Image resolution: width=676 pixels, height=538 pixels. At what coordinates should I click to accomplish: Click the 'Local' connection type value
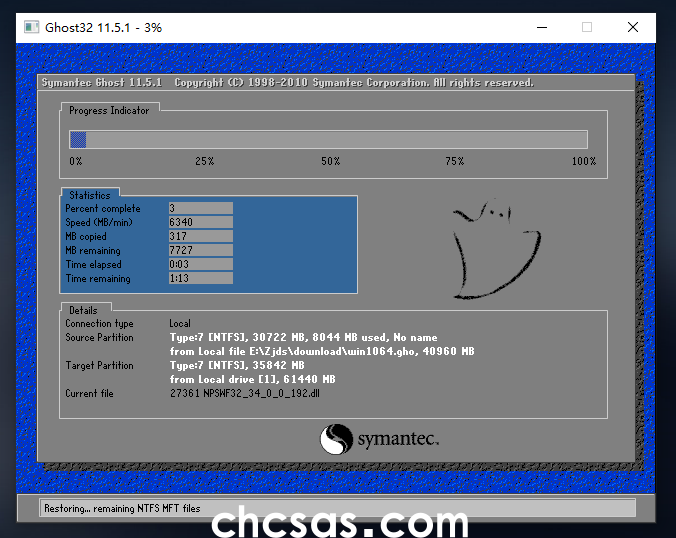(x=180, y=323)
